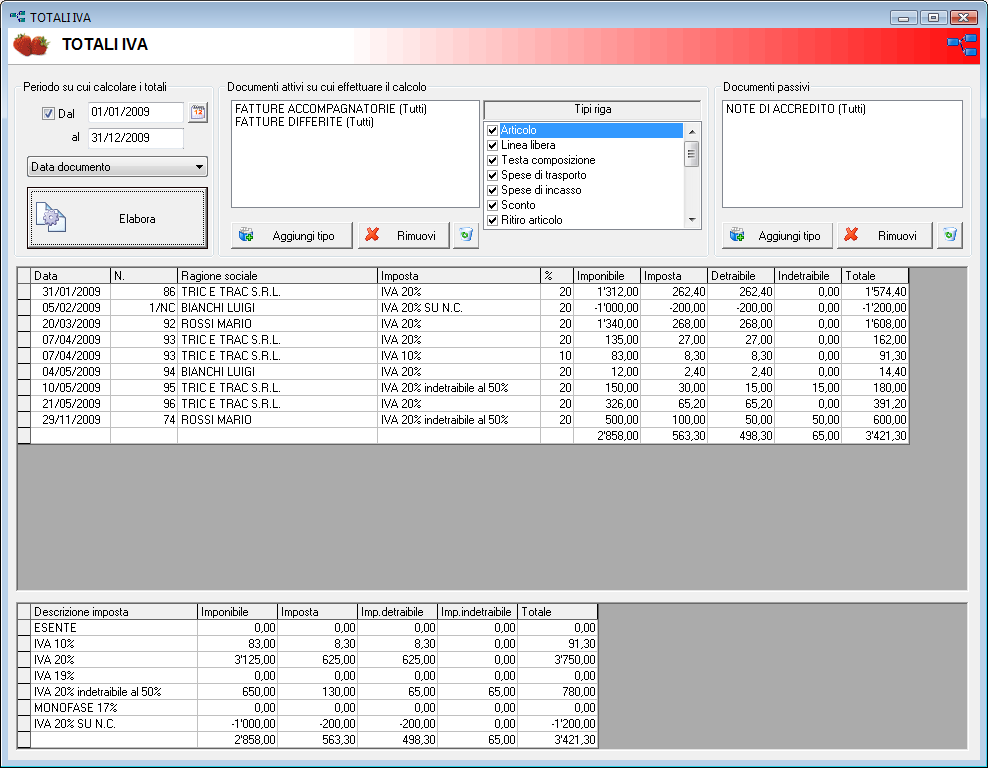Disable the Spese di trasporto checkbox
This screenshot has height=768, width=988.
[492, 176]
